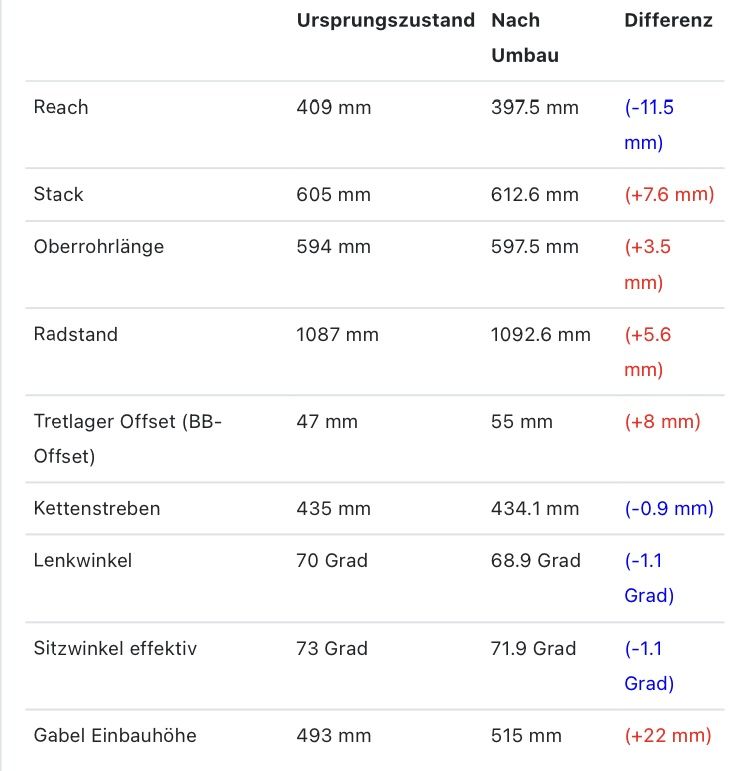Image resolution: width=748 pixels, height=771 pixels.
Task: Select the Radstand row label
Action: [75, 334]
